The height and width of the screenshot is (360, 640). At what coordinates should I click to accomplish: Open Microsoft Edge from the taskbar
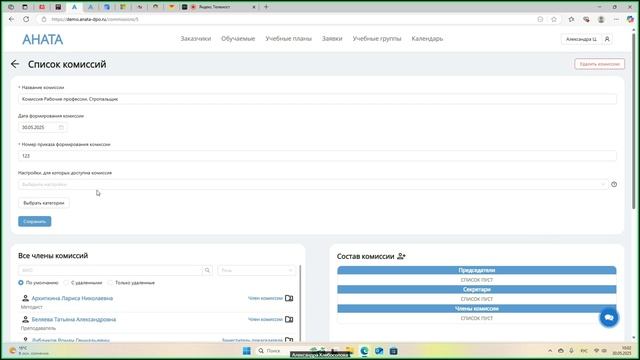[364, 351]
